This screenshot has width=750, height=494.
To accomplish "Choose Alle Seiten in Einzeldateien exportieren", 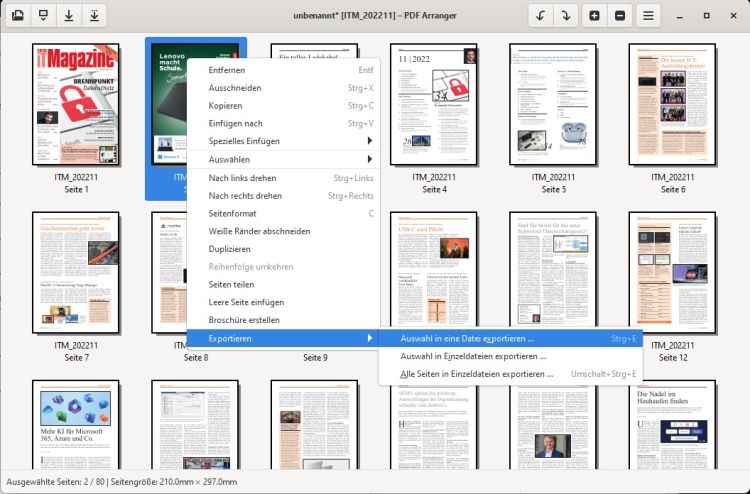I will tap(476, 374).
